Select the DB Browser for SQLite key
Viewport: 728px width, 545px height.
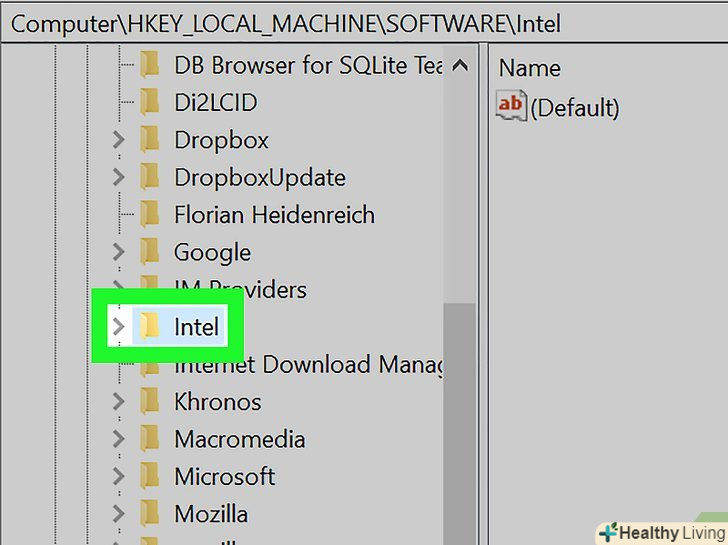pos(308,65)
